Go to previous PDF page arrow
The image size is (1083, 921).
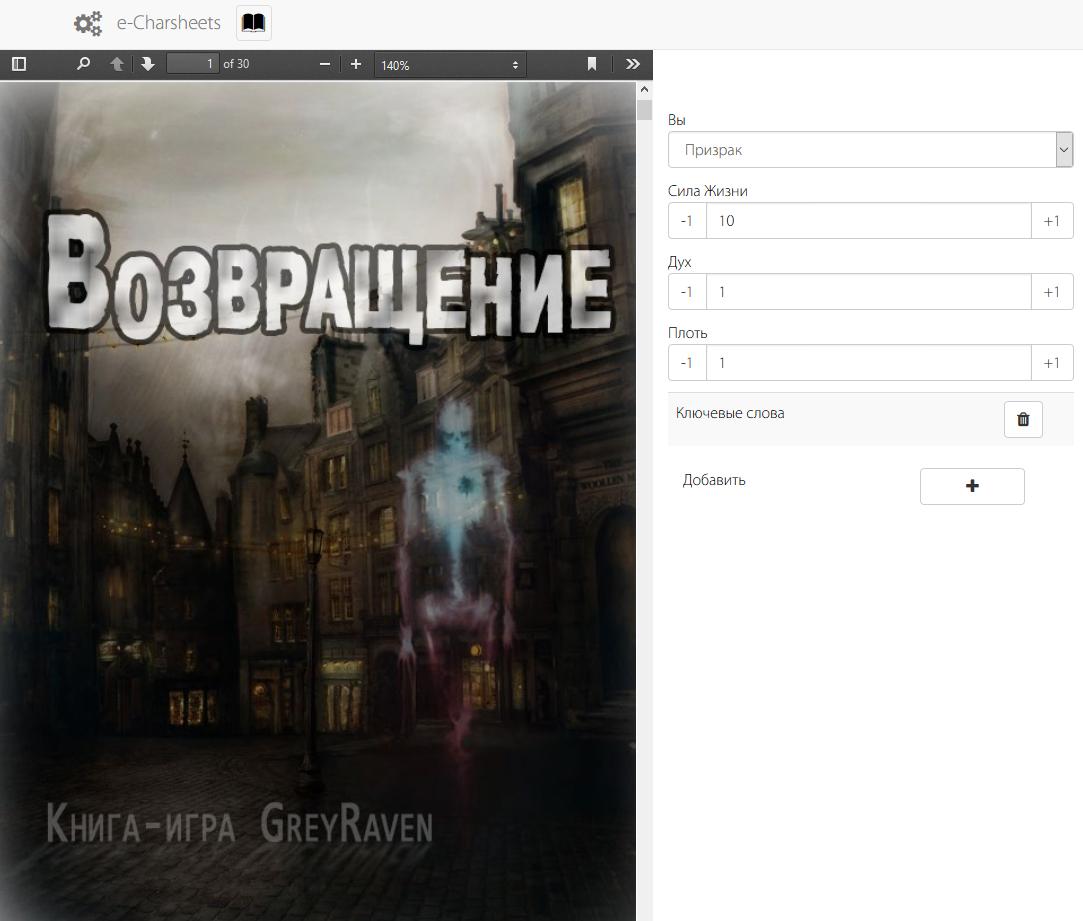click(x=117, y=64)
